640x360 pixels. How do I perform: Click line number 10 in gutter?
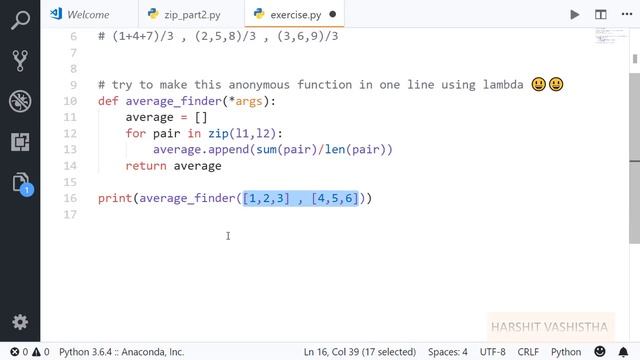point(70,101)
